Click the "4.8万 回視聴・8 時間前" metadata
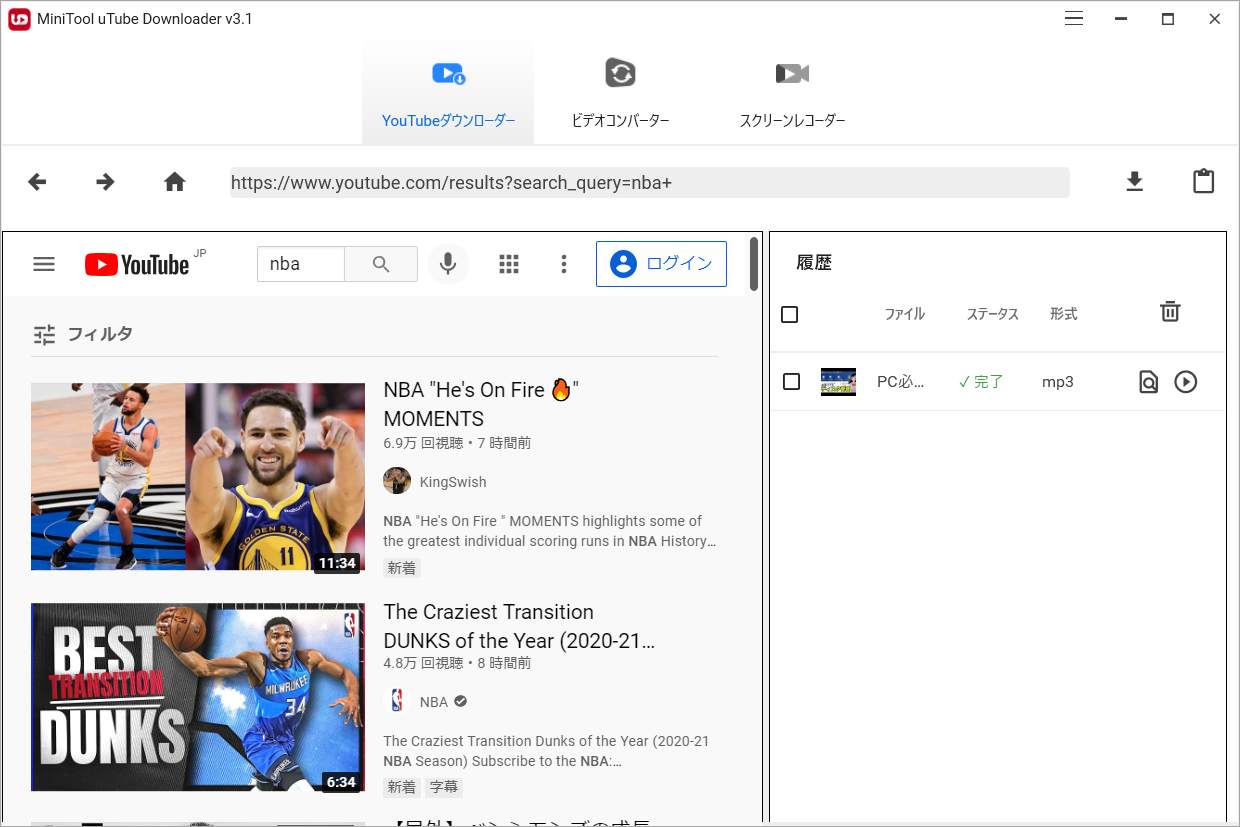 [x=457, y=663]
